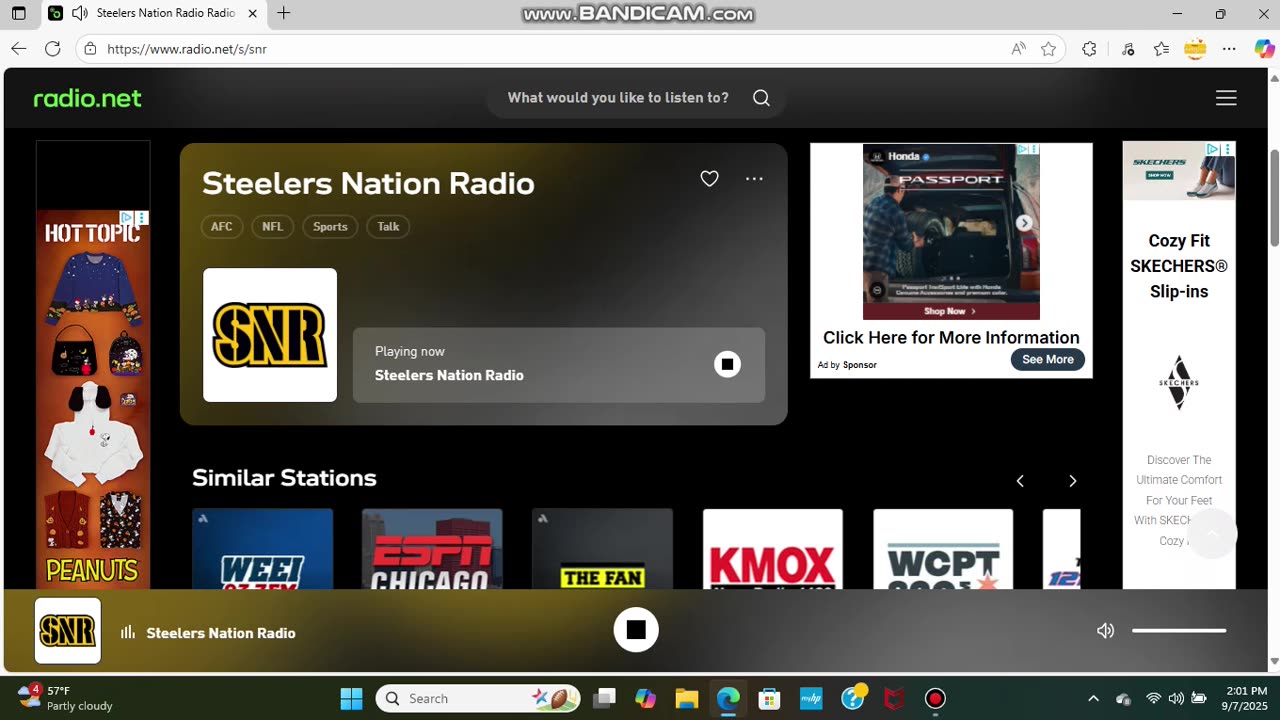The width and height of the screenshot is (1280, 720).
Task: Open the KMOX similar station
Action: [x=772, y=549]
